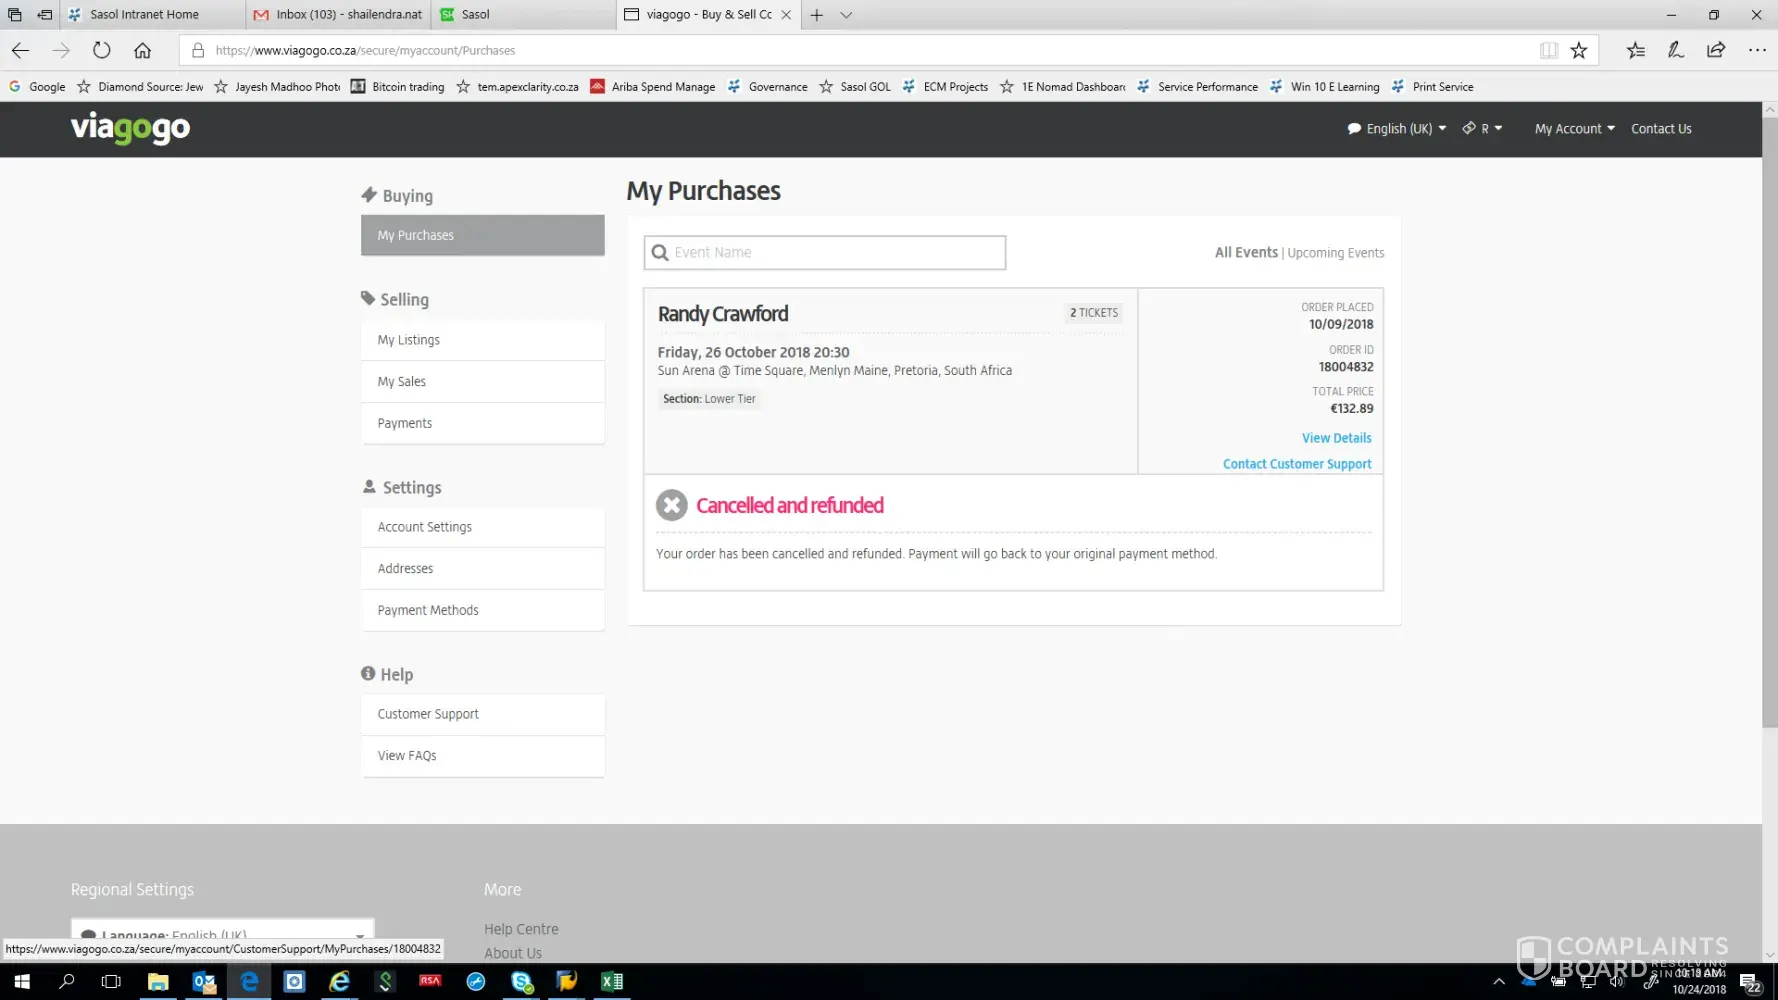1778x1000 pixels.
Task: Open the browser home page
Action: click(x=142, y=50)
